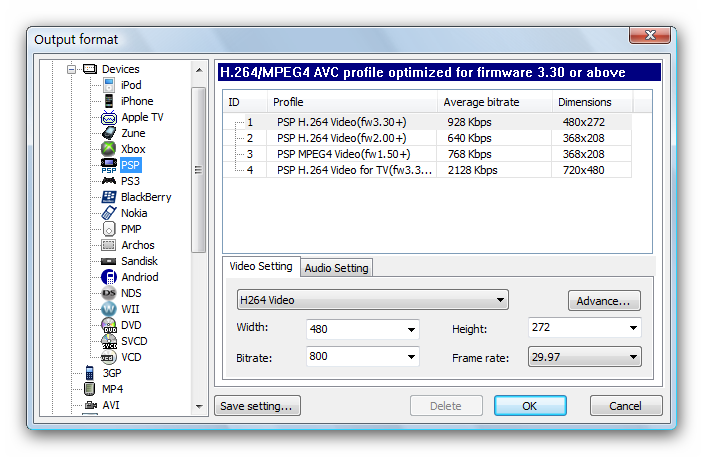Click the Archos device icon

pos(109,245)
